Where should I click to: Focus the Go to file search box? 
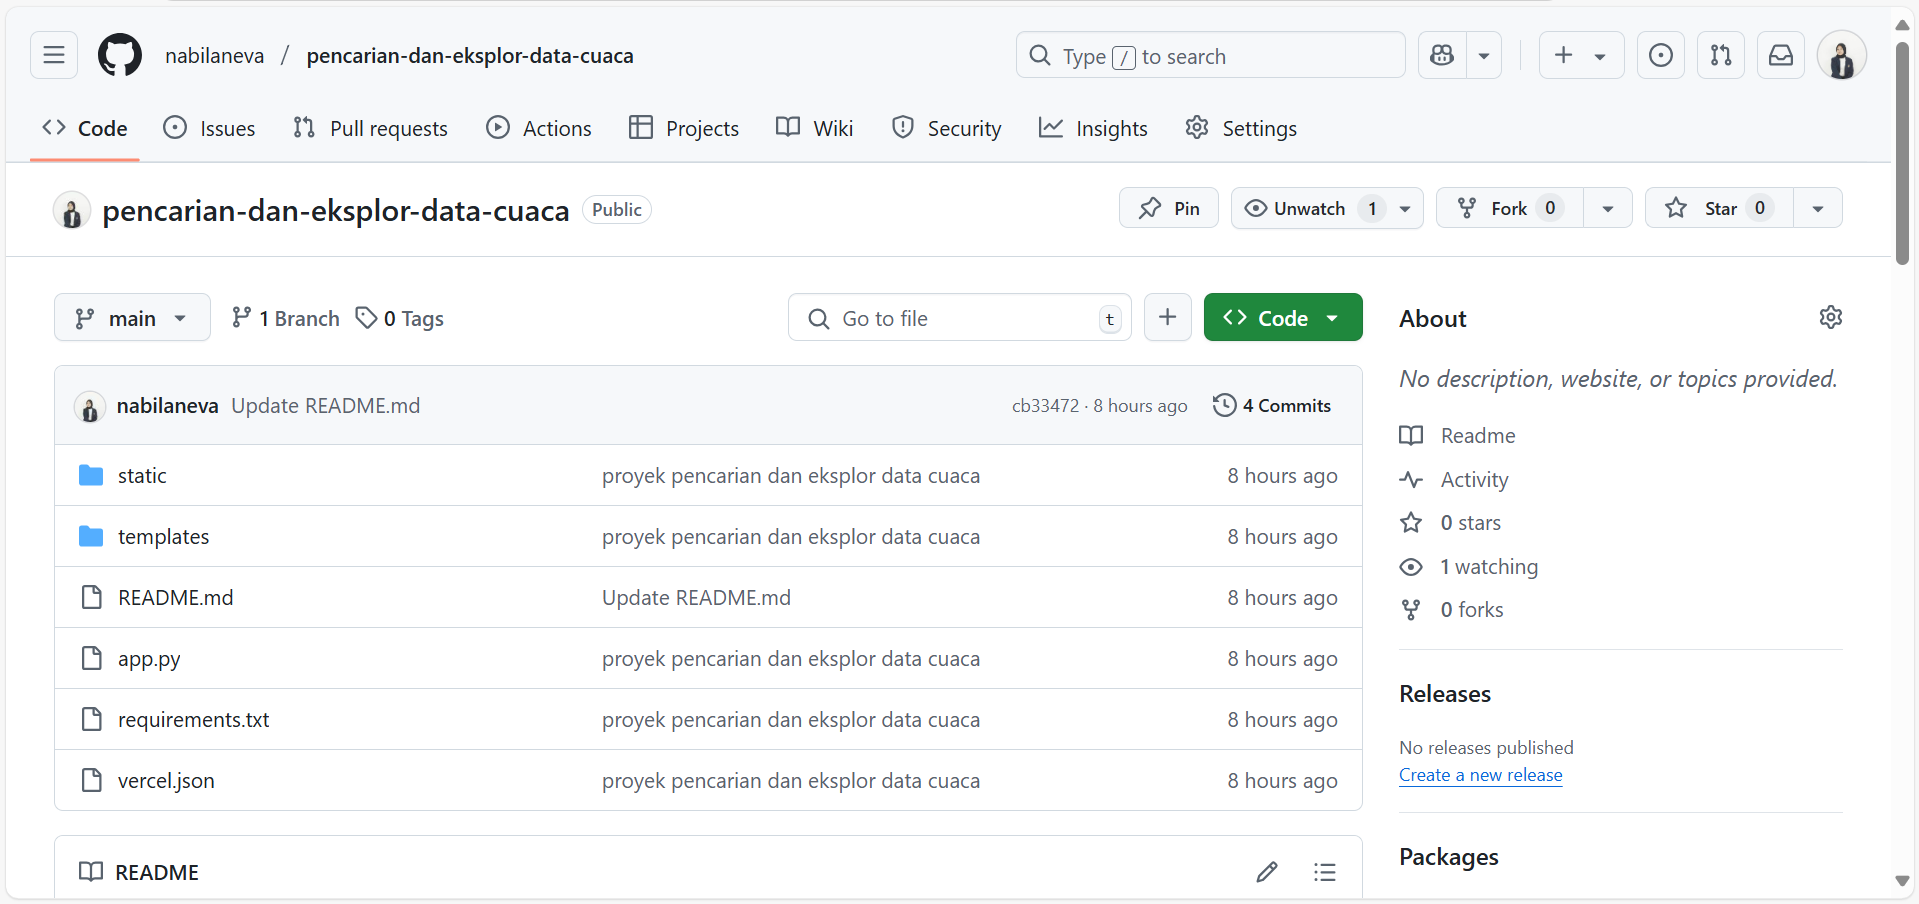(x=960, y=317)
